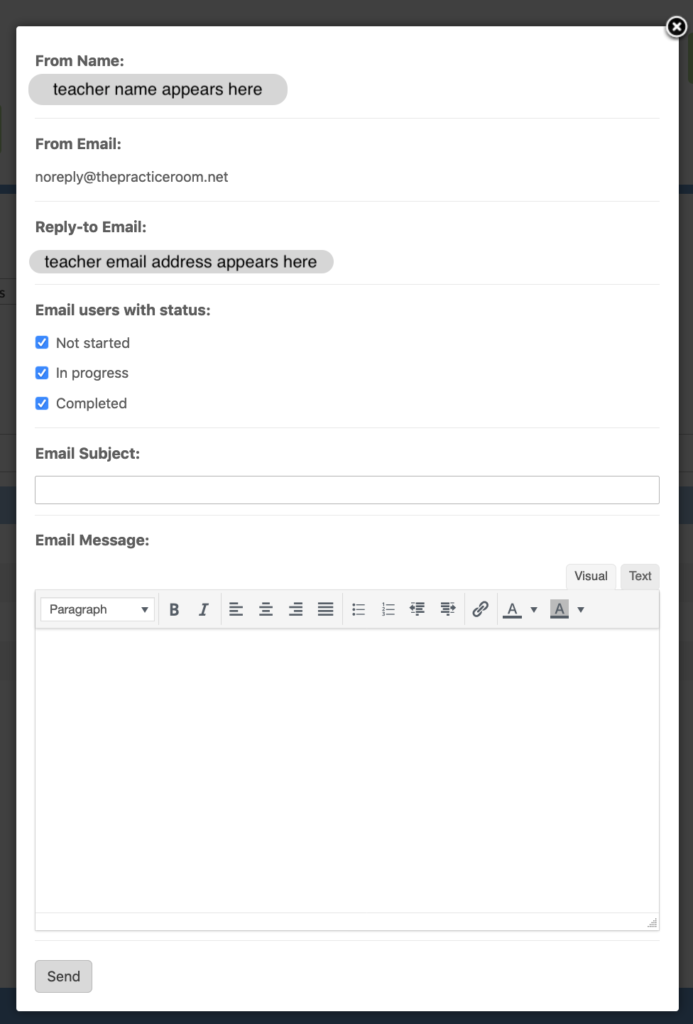Center align the email message text
This screenshot has height=1024, width=693.
[266, 609]
